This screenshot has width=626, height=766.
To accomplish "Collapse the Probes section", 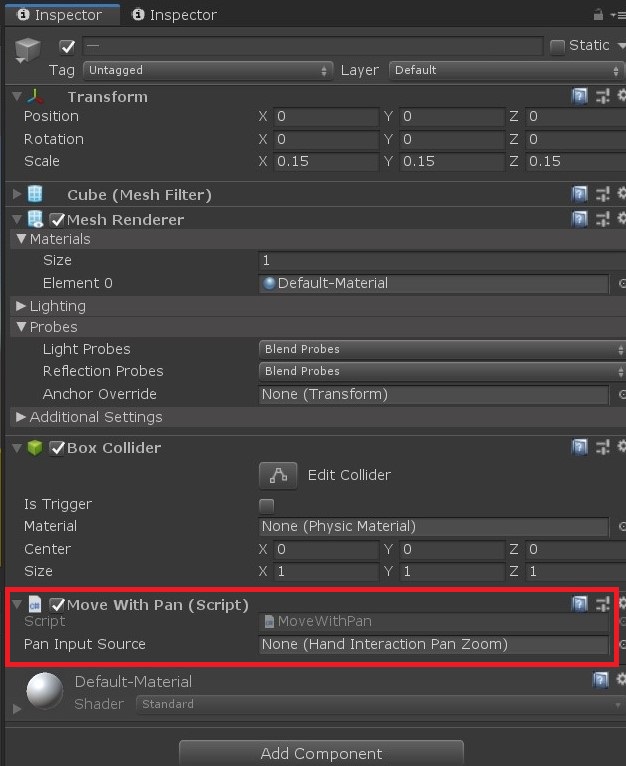I will click(x=21, y=327).
